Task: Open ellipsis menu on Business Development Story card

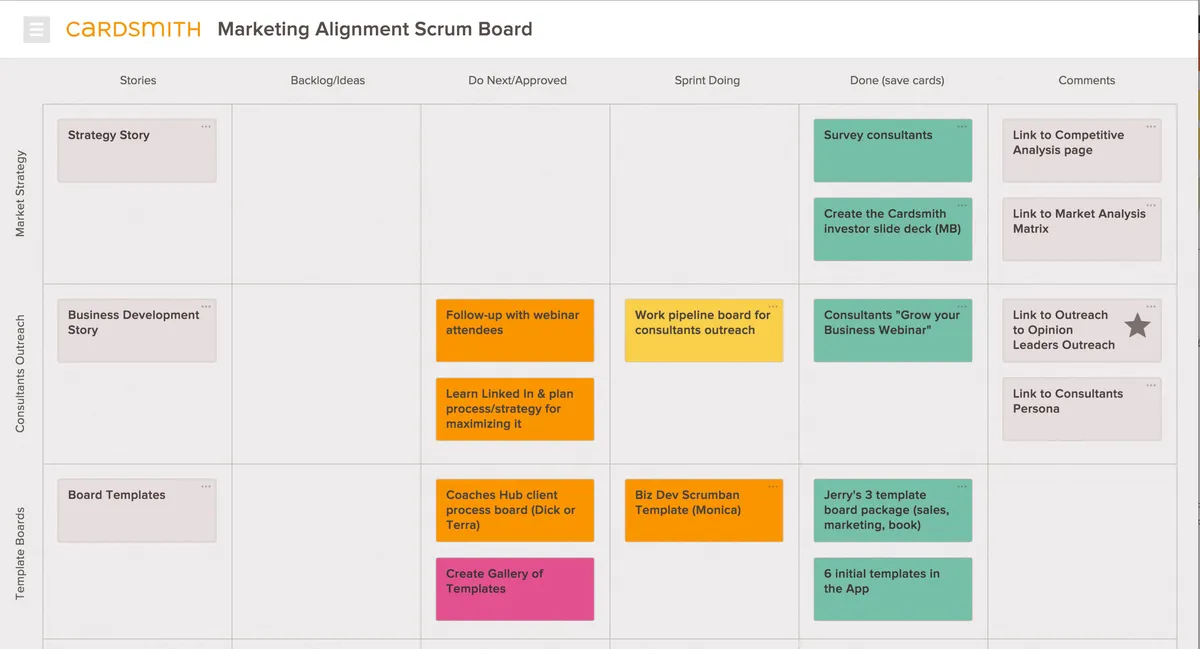Action: coord(206,307)
